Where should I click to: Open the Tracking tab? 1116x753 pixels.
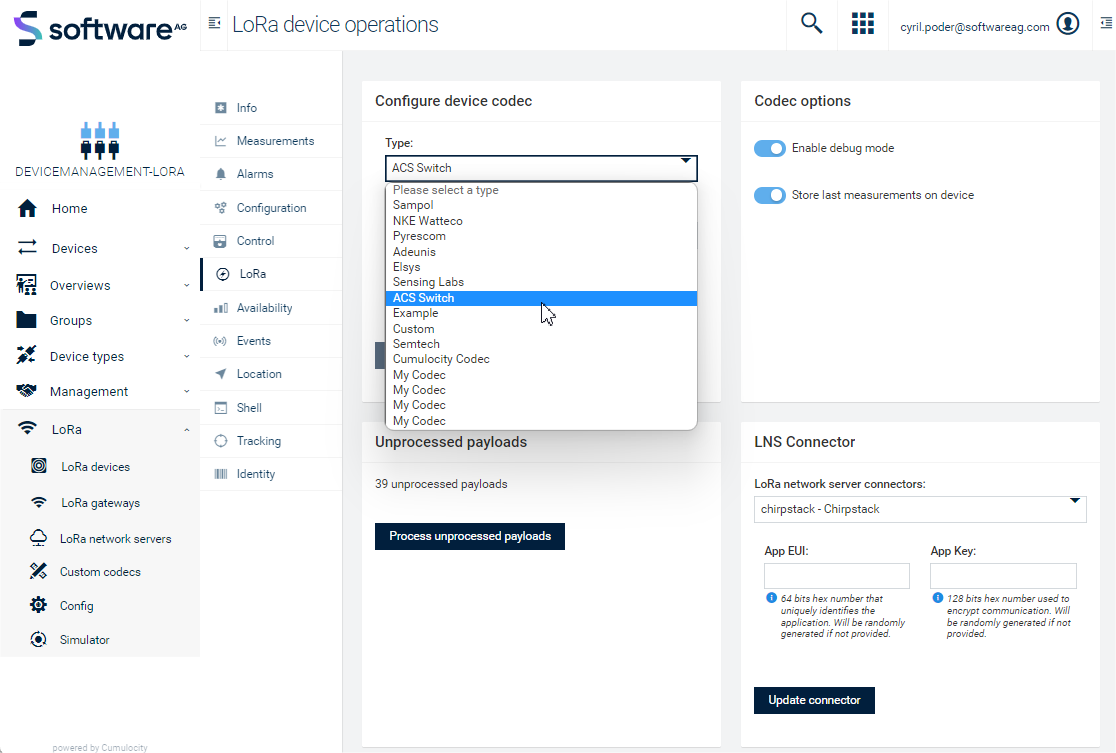click(x=271, y=441)
